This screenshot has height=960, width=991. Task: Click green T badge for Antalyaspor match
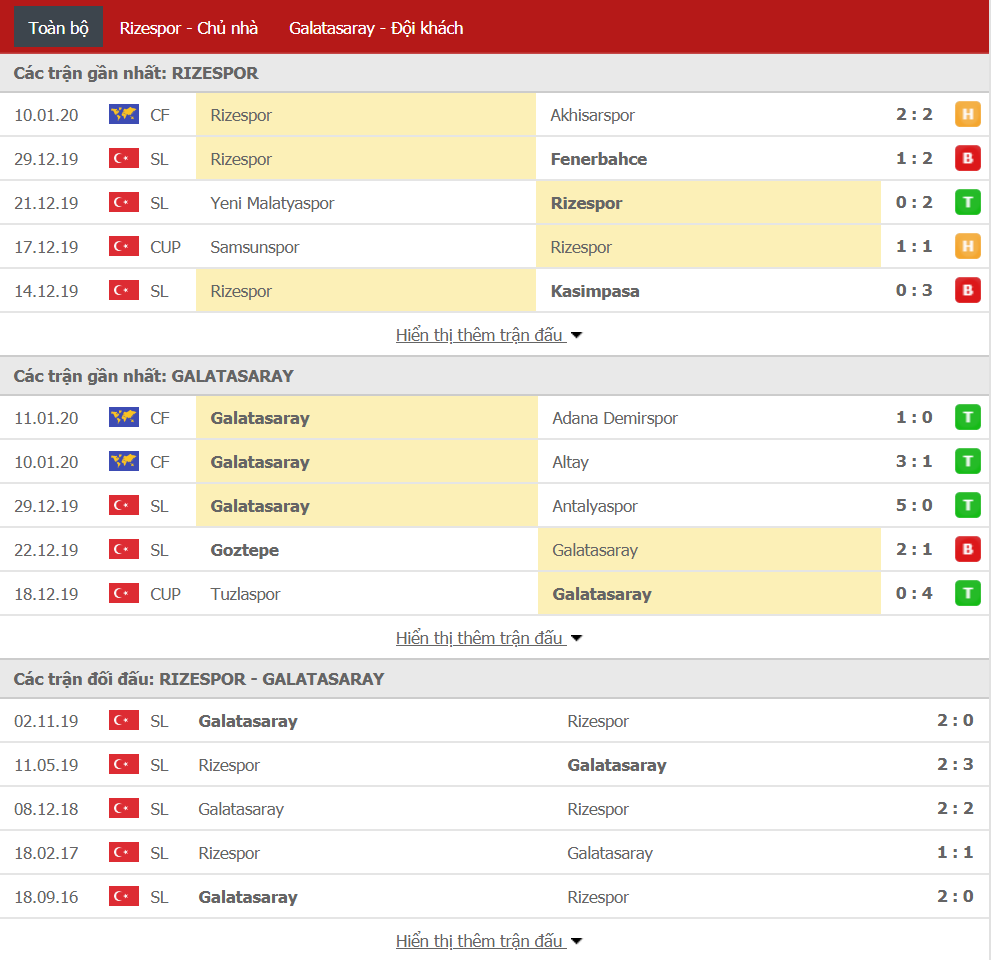[x=968, y=505]
